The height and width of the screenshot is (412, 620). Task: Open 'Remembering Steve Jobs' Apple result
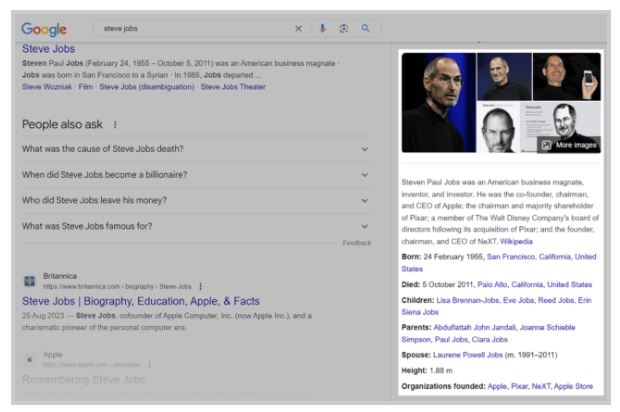[x=83, y=380]
